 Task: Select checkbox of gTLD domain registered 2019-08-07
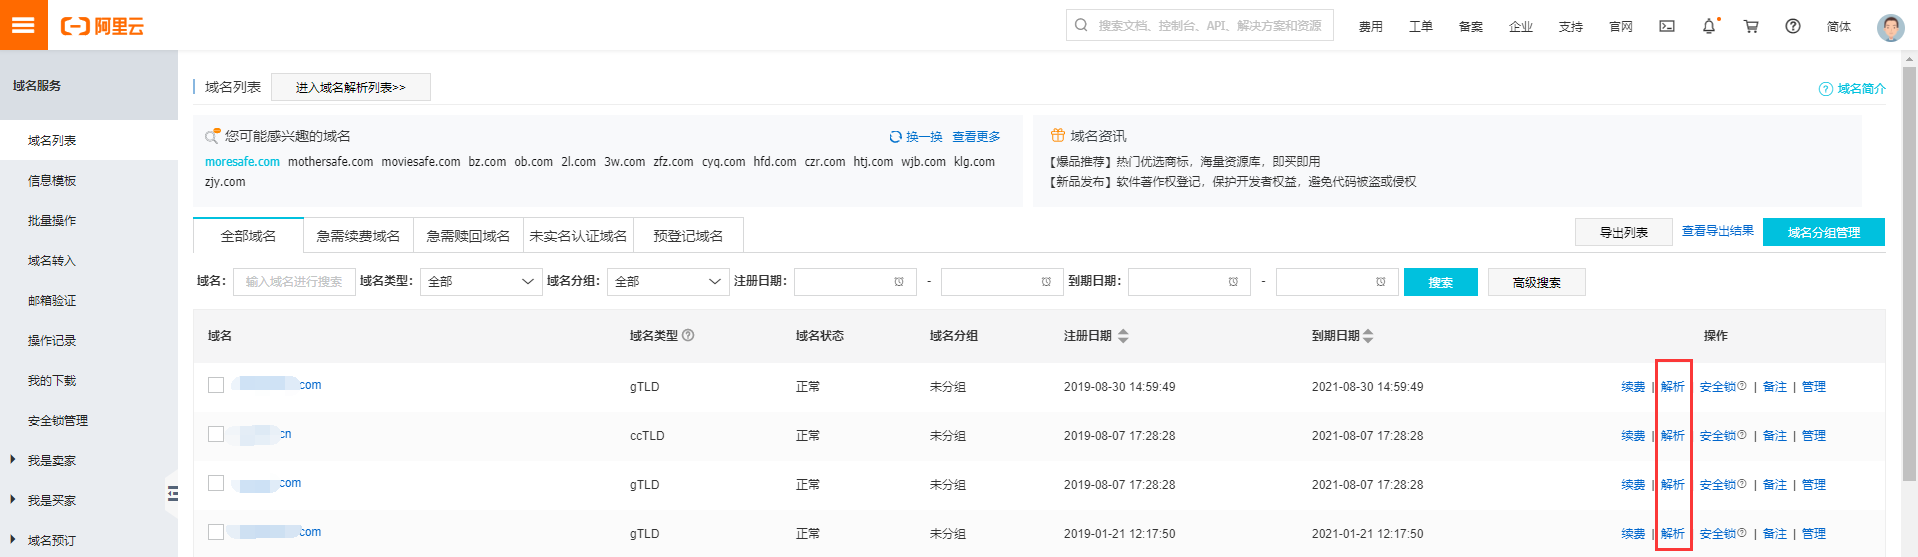coord(216,483)
